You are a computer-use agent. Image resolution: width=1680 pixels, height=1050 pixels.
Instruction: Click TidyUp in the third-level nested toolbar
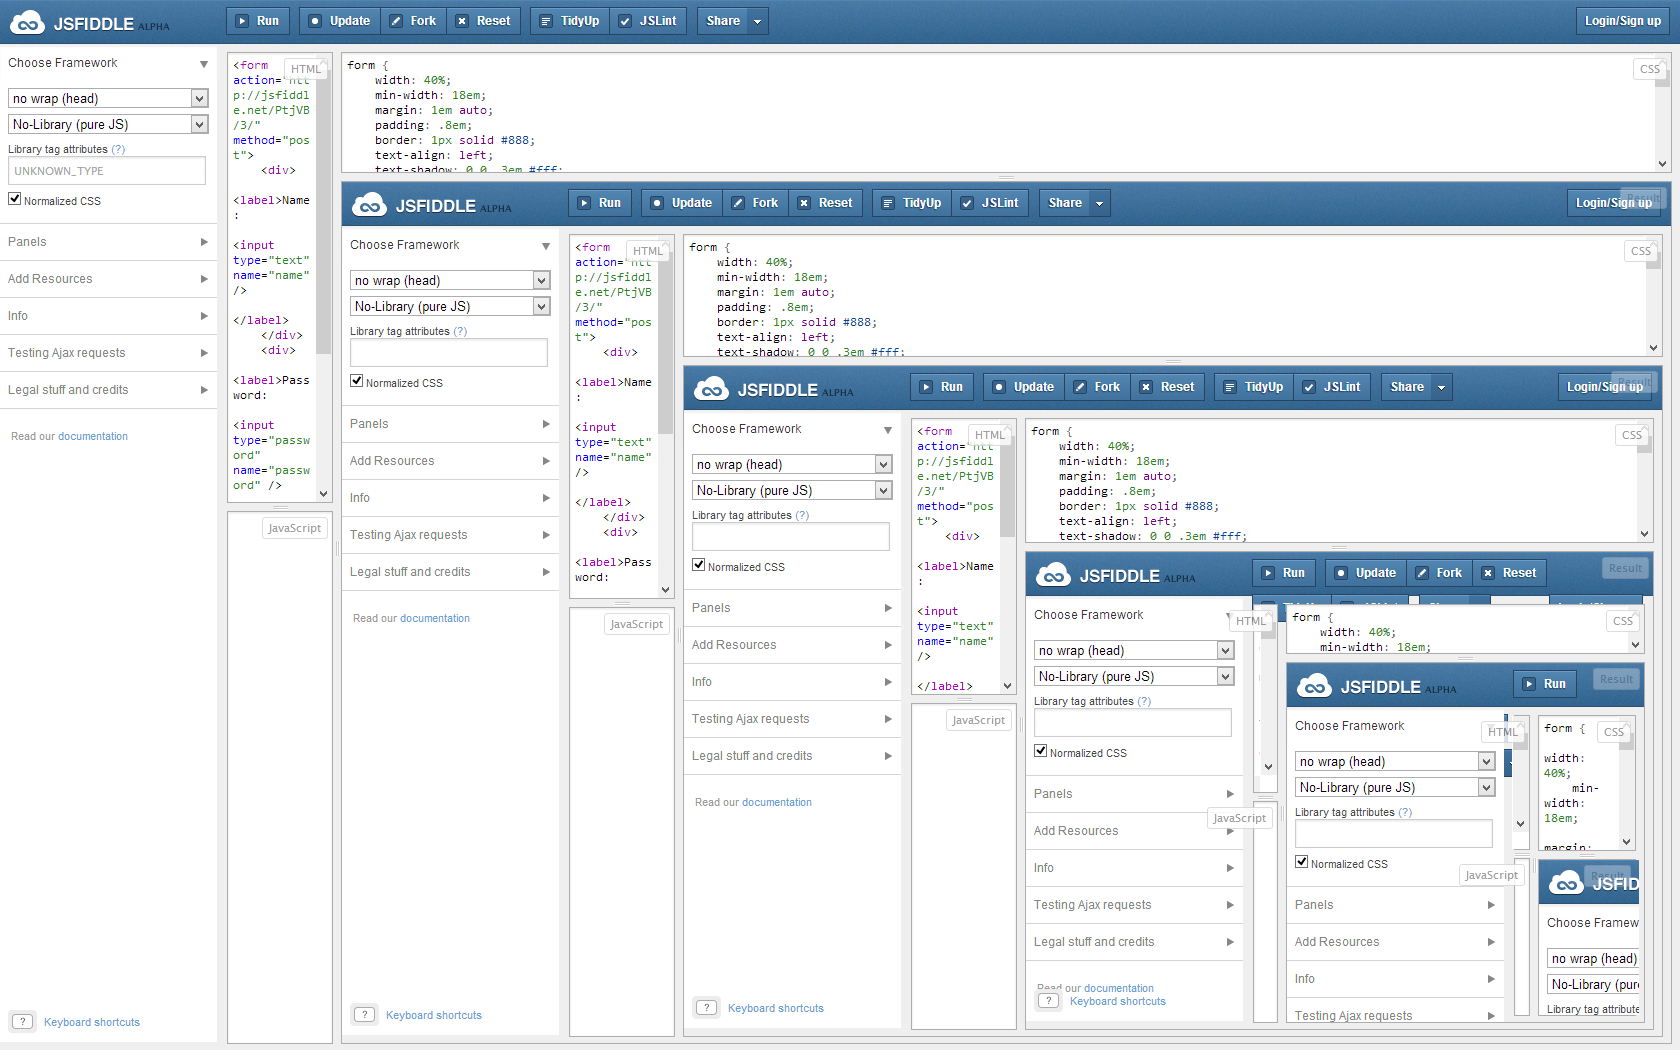click(1254, 387)
